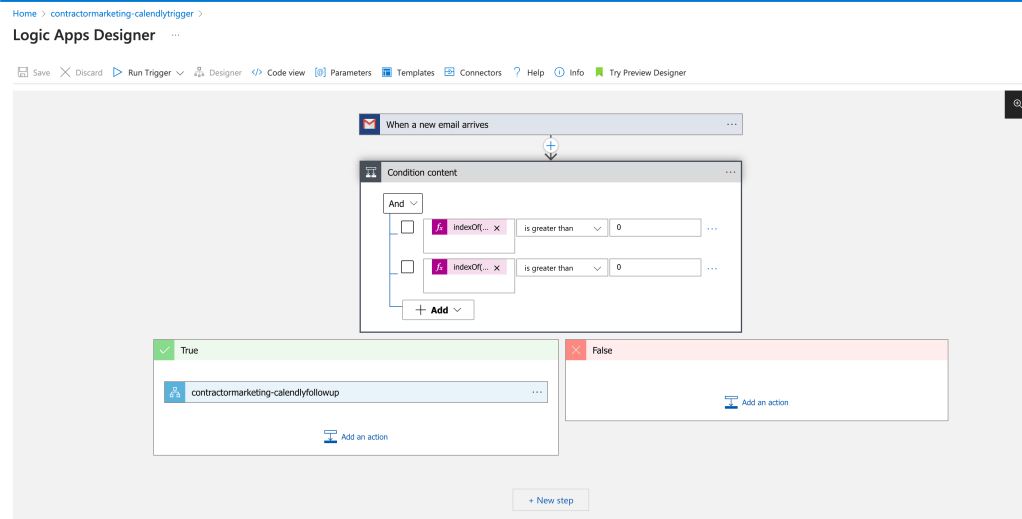Click the Save toolbar label
This screenshot has width=1022, height=519.
click(x=42, y=73)
